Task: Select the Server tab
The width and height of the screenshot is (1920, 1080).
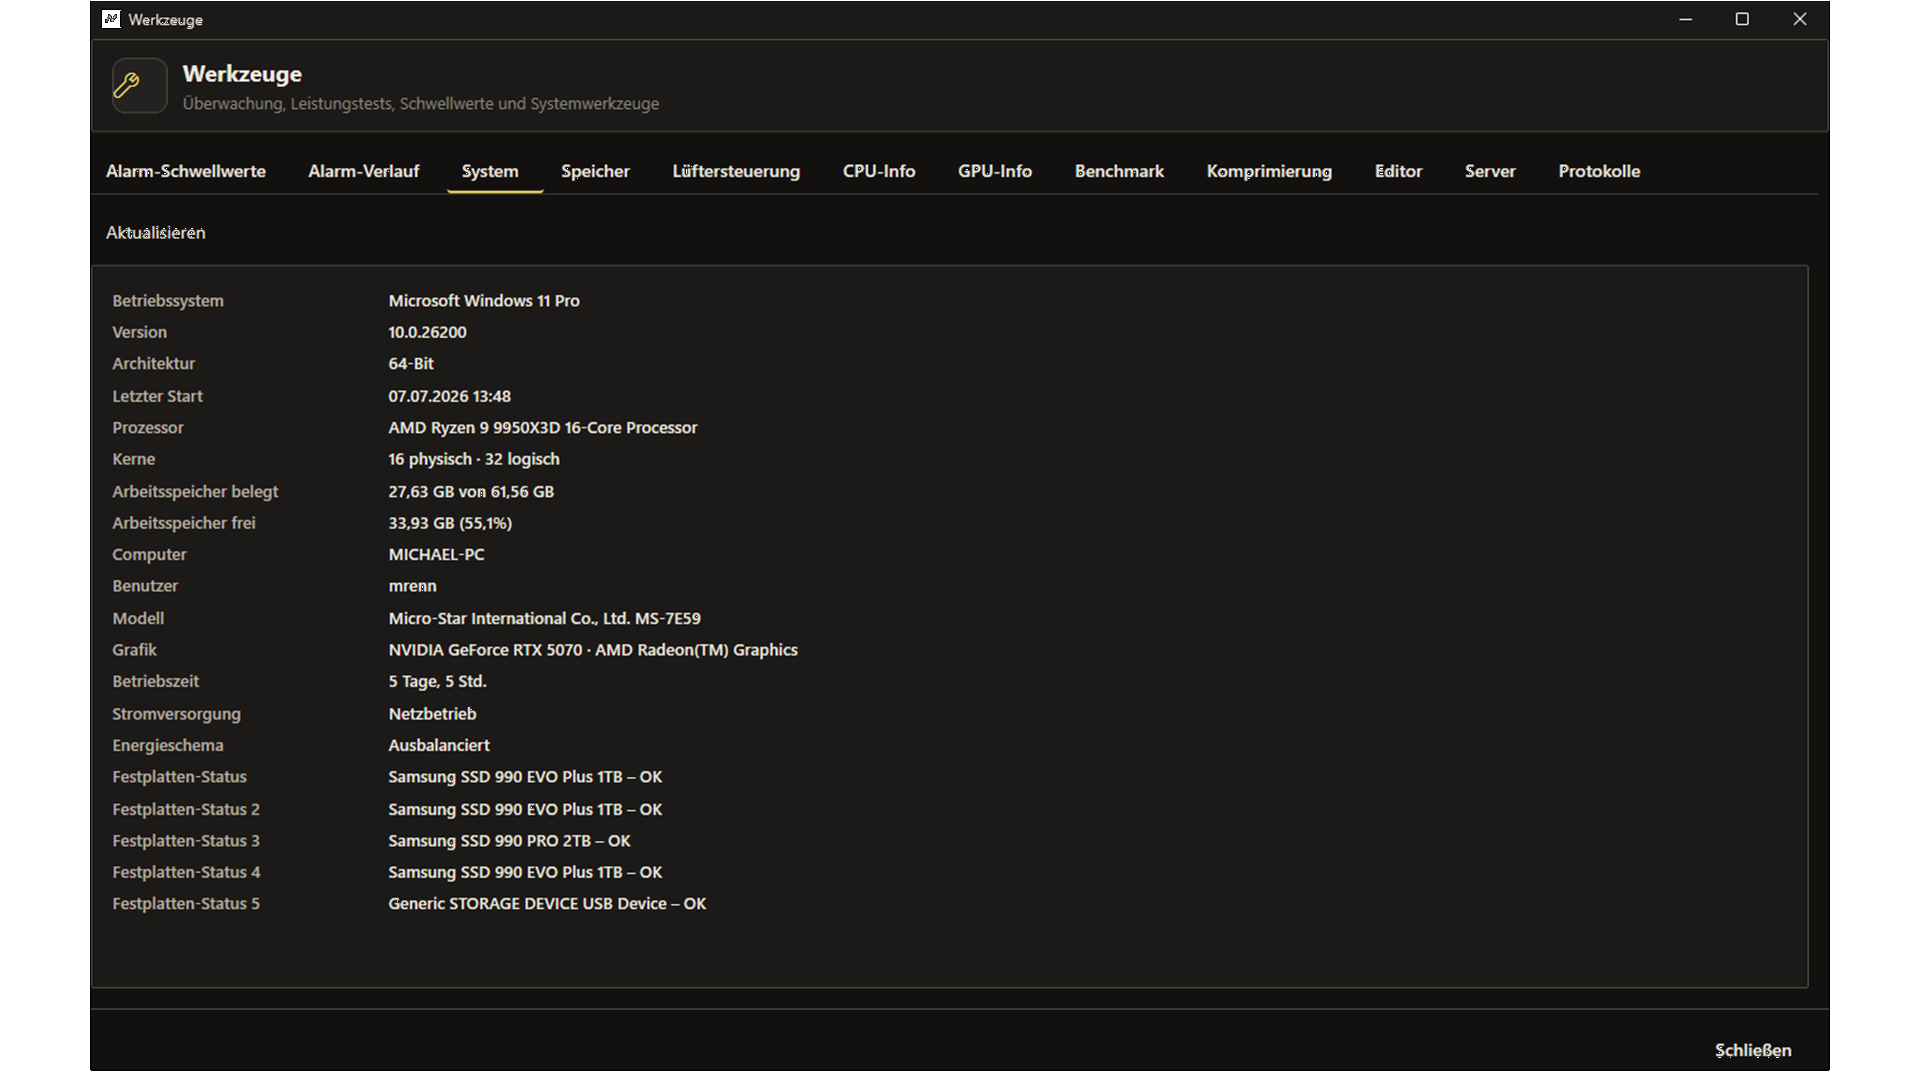Action: pyautogui.click(x=1490, y=171)
